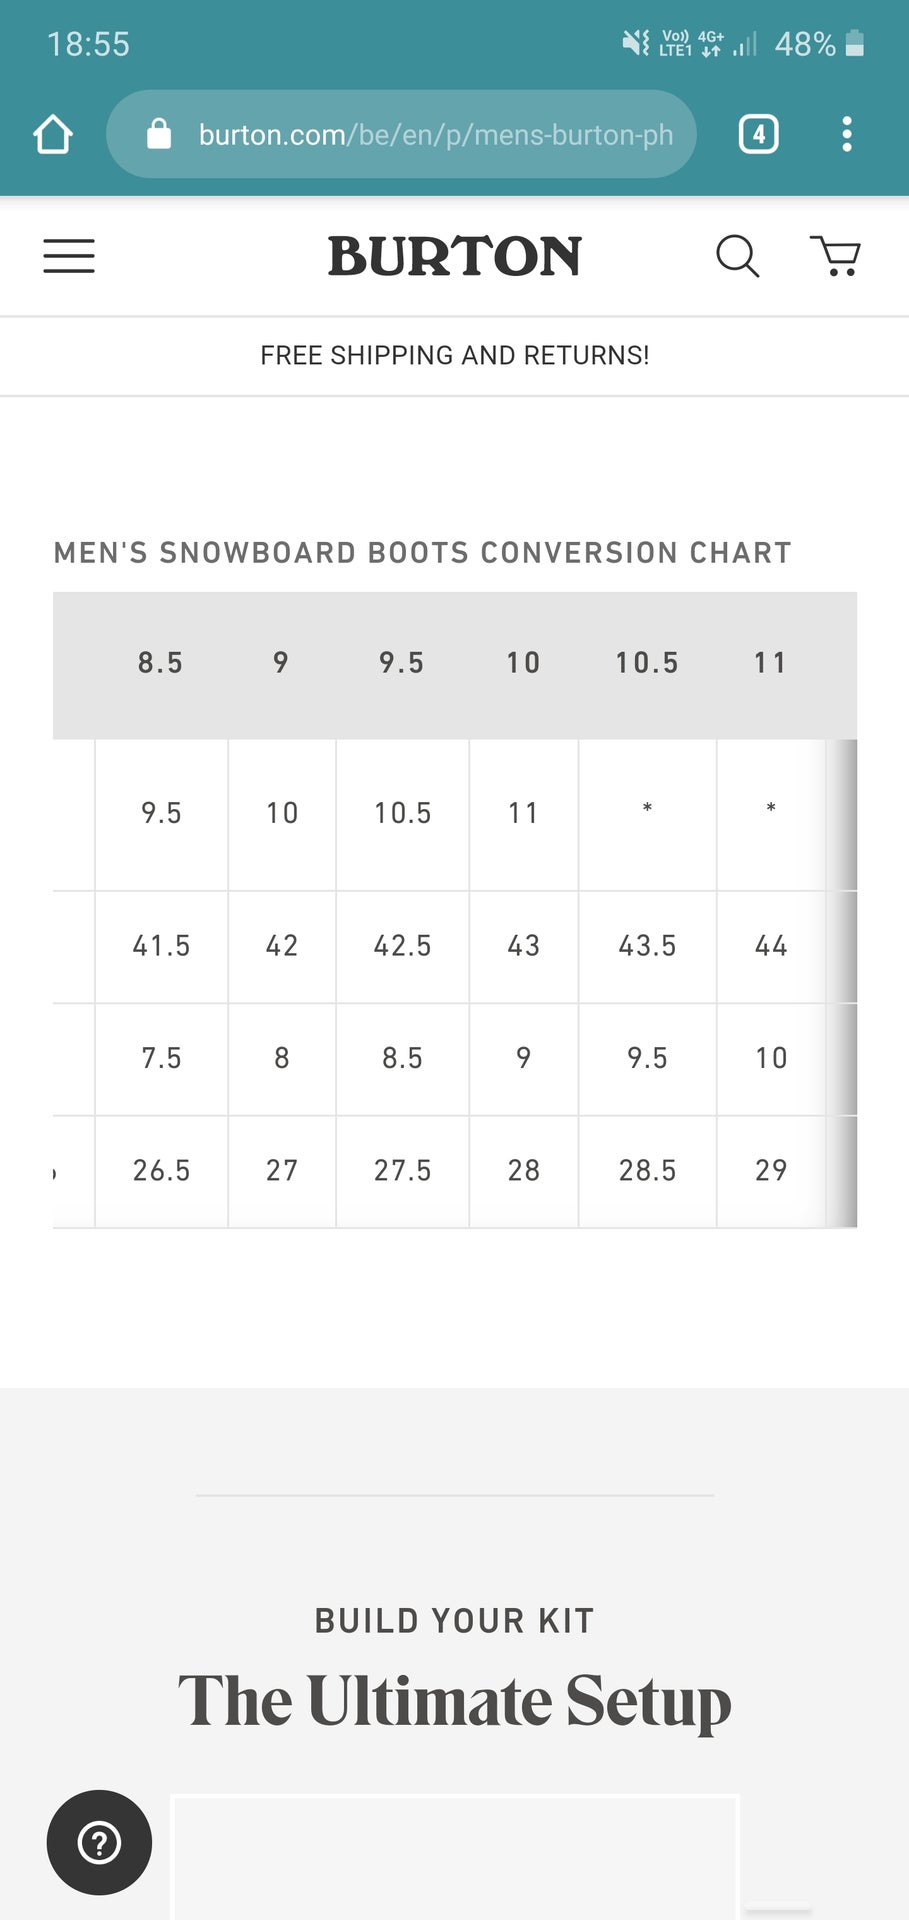Viewport: 909px width, 1920px height.
Task: Open the Burton hamburger menu
Action: click(69, 256)
